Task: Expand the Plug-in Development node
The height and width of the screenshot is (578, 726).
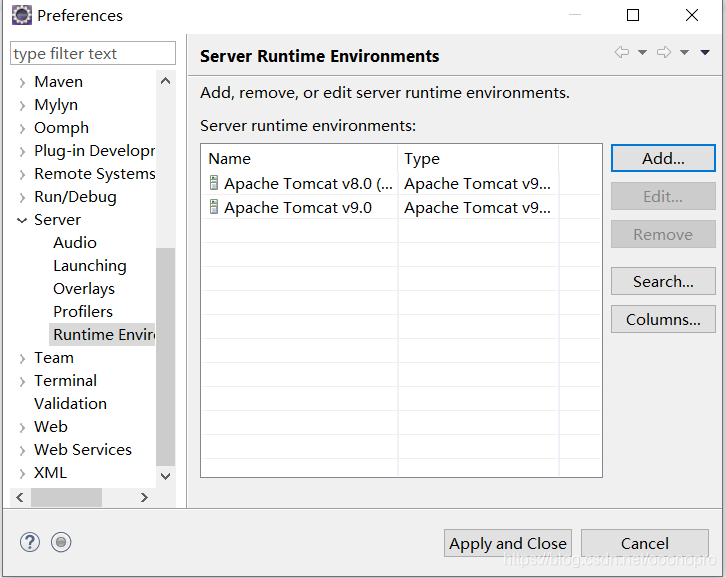Action: click(x=22, y=151)
